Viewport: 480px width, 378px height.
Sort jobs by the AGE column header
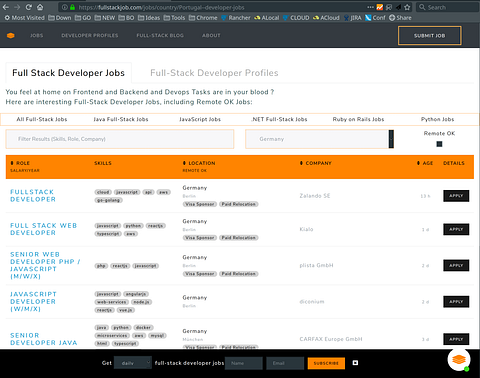(x=425, y=163)
